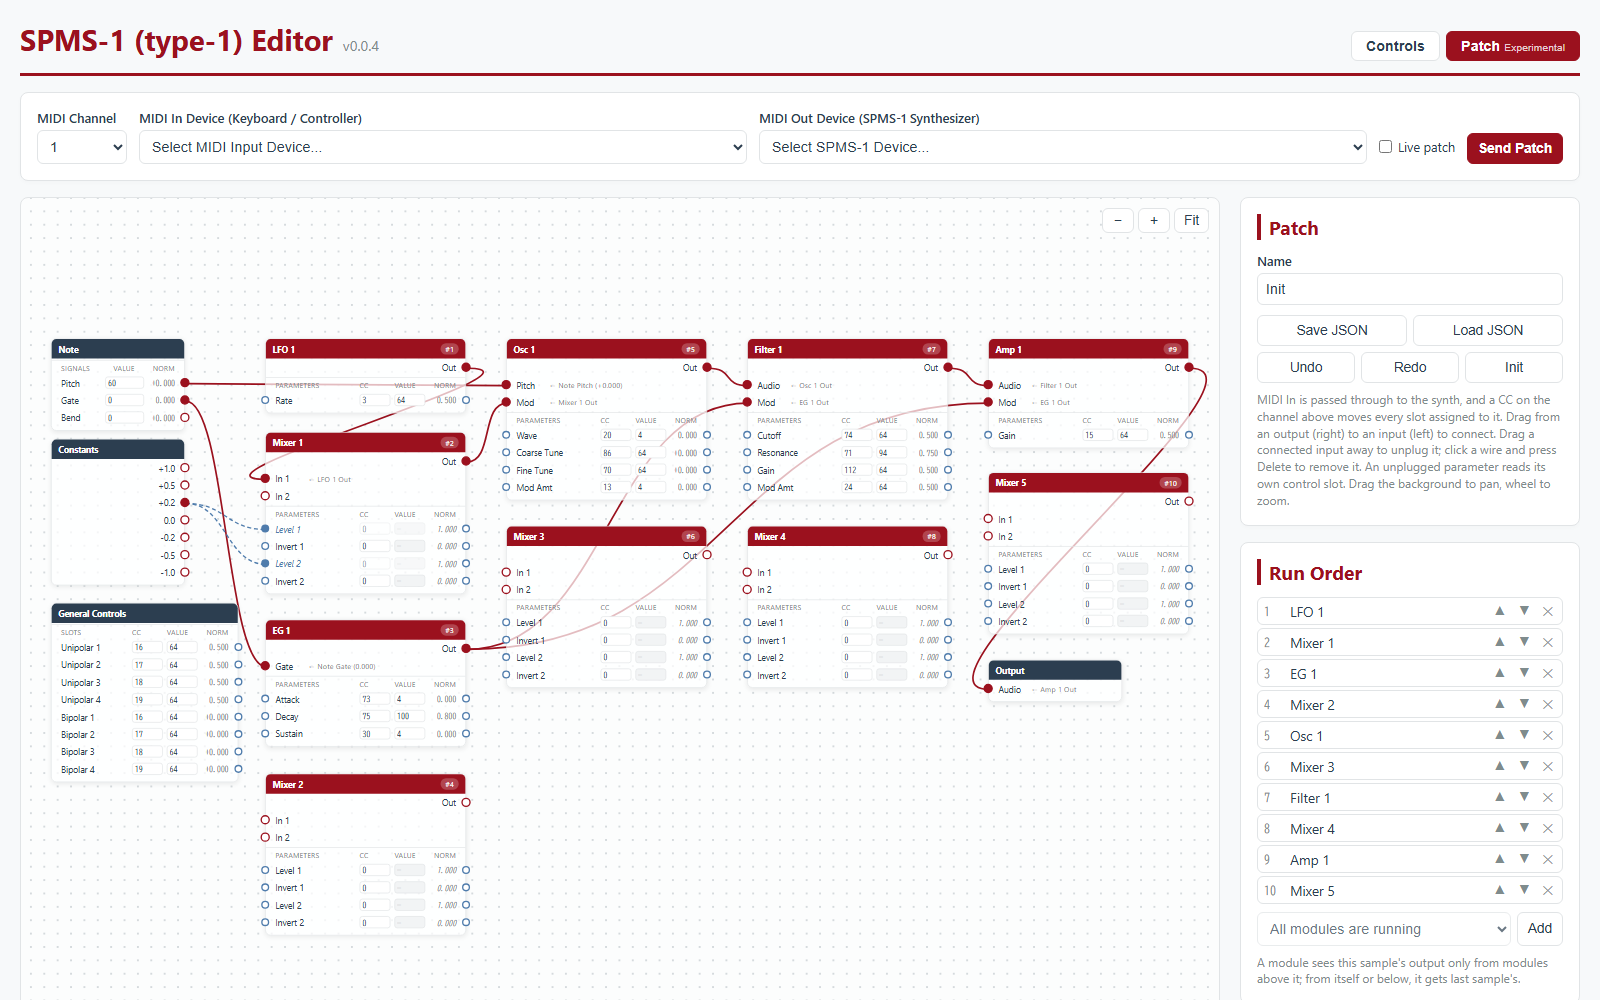Zoom out the patch canvas with minus
The width and height of the screenshot is (1600, 1000).
[1118, 220]
